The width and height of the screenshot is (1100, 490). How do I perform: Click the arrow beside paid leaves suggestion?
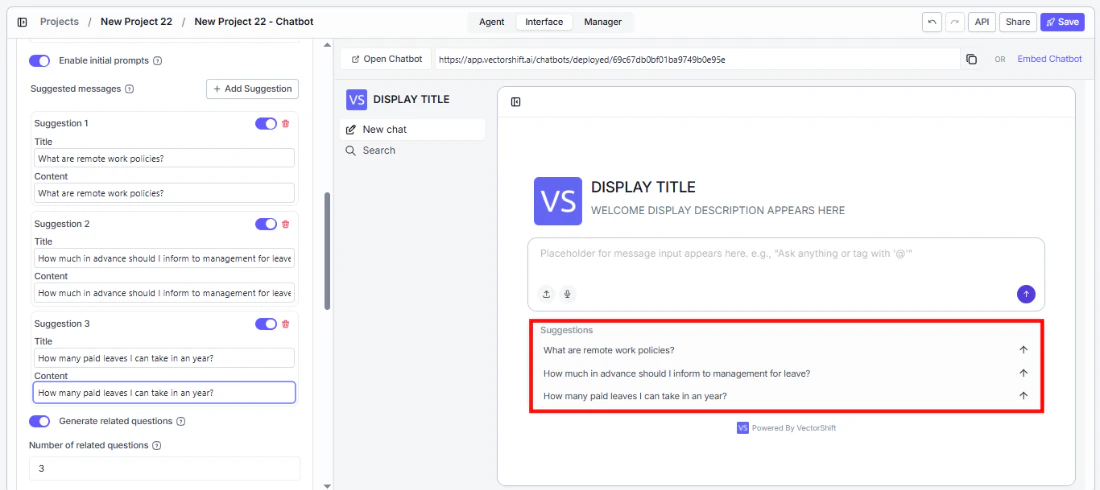1023,395
